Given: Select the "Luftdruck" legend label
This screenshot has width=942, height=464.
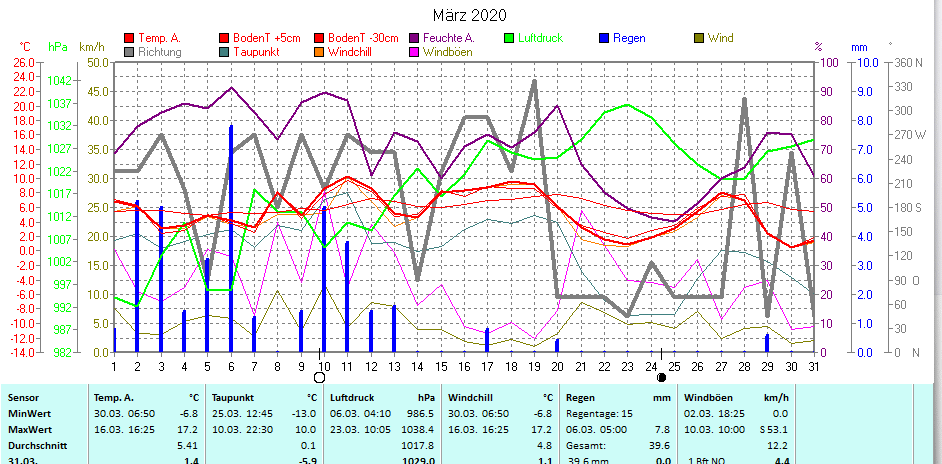Looking at the screenshot, I should (541, 38).
